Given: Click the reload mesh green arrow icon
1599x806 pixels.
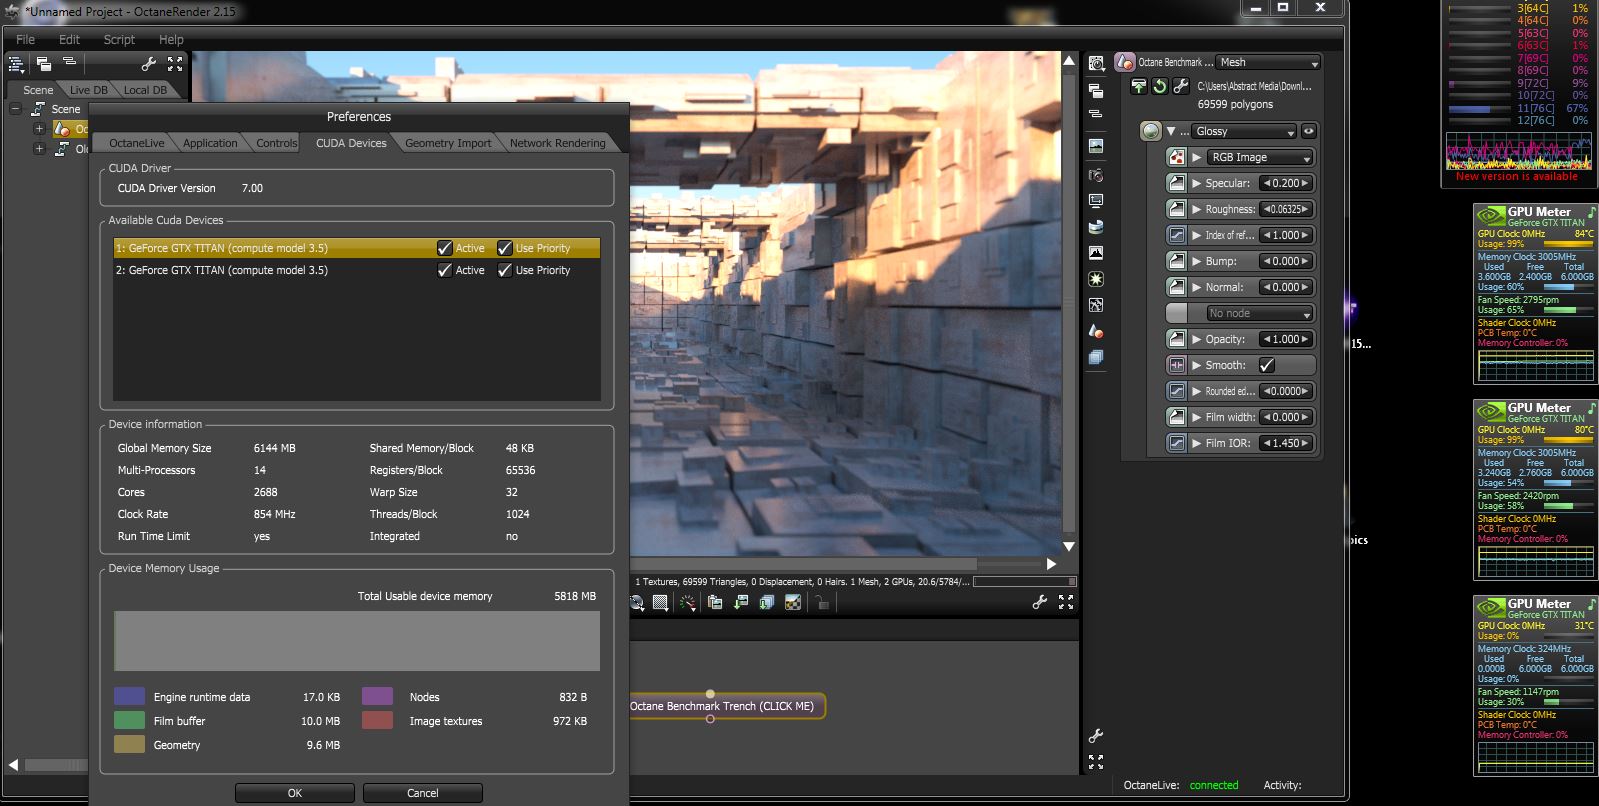Looking at the screenshot, I should coord(1159,86).
